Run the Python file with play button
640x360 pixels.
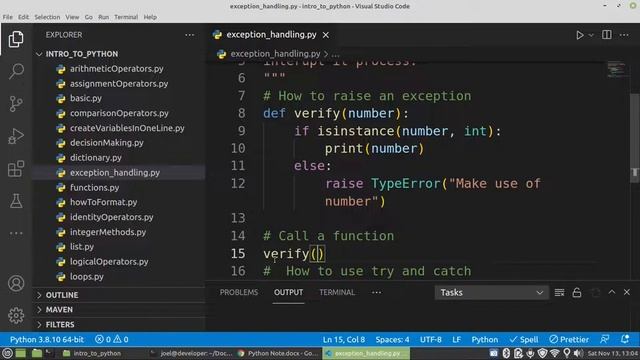pyautogui.click(x=580, y=35)
